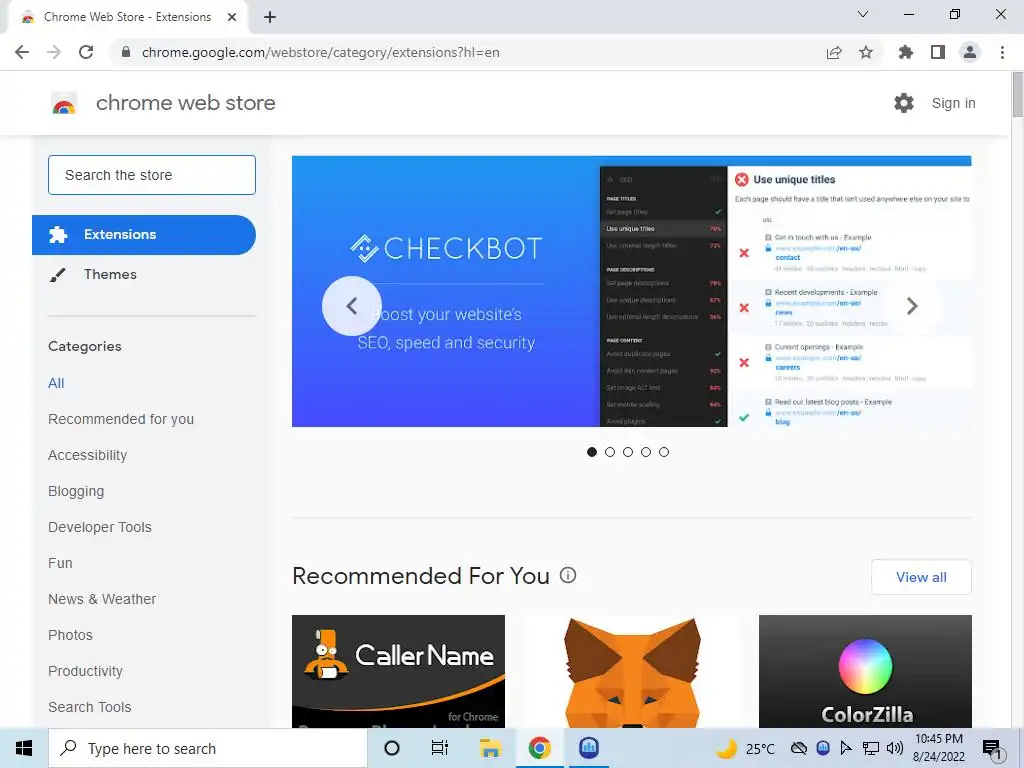Select the fourth carousel dot
The height and width of the screenshot is (768, 1024).
tap(646, 452)
